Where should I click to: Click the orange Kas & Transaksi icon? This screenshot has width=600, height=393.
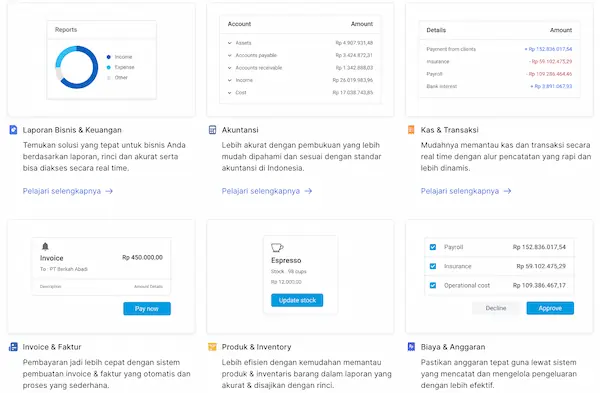(411, 130)
